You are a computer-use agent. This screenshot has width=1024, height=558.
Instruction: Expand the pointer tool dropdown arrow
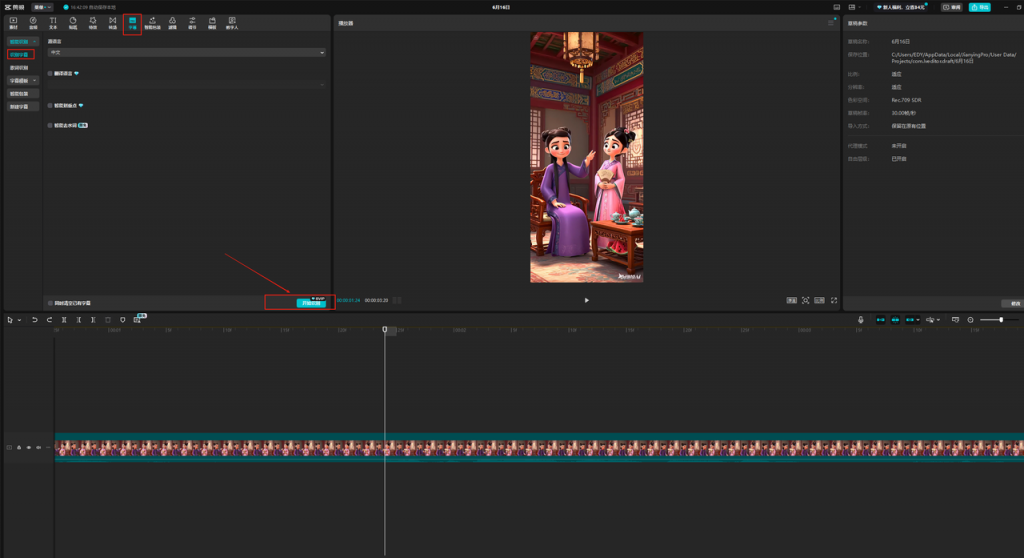pos(20,320)
